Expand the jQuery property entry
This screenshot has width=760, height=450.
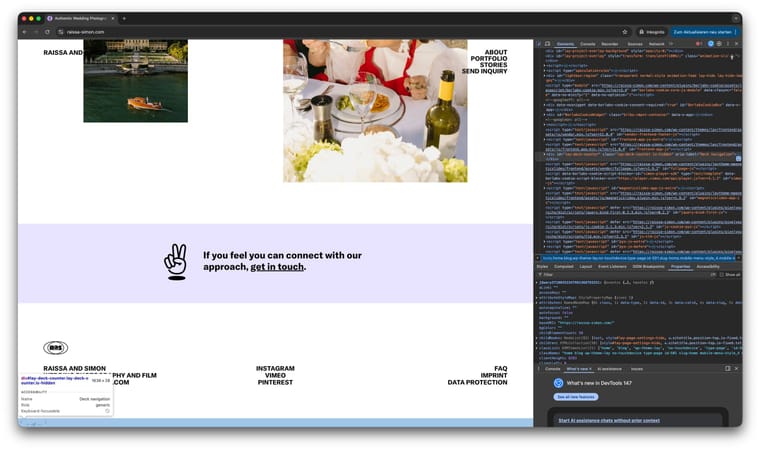pyautogui.click(x=537, y=282)
